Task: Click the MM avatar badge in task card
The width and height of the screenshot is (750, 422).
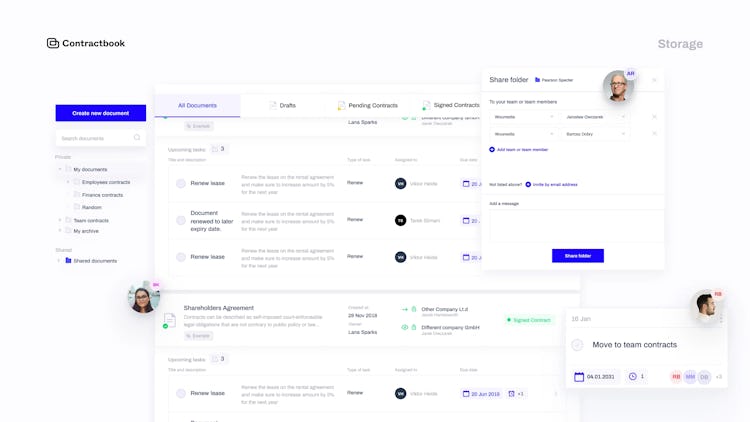Action: coord(690,377)
